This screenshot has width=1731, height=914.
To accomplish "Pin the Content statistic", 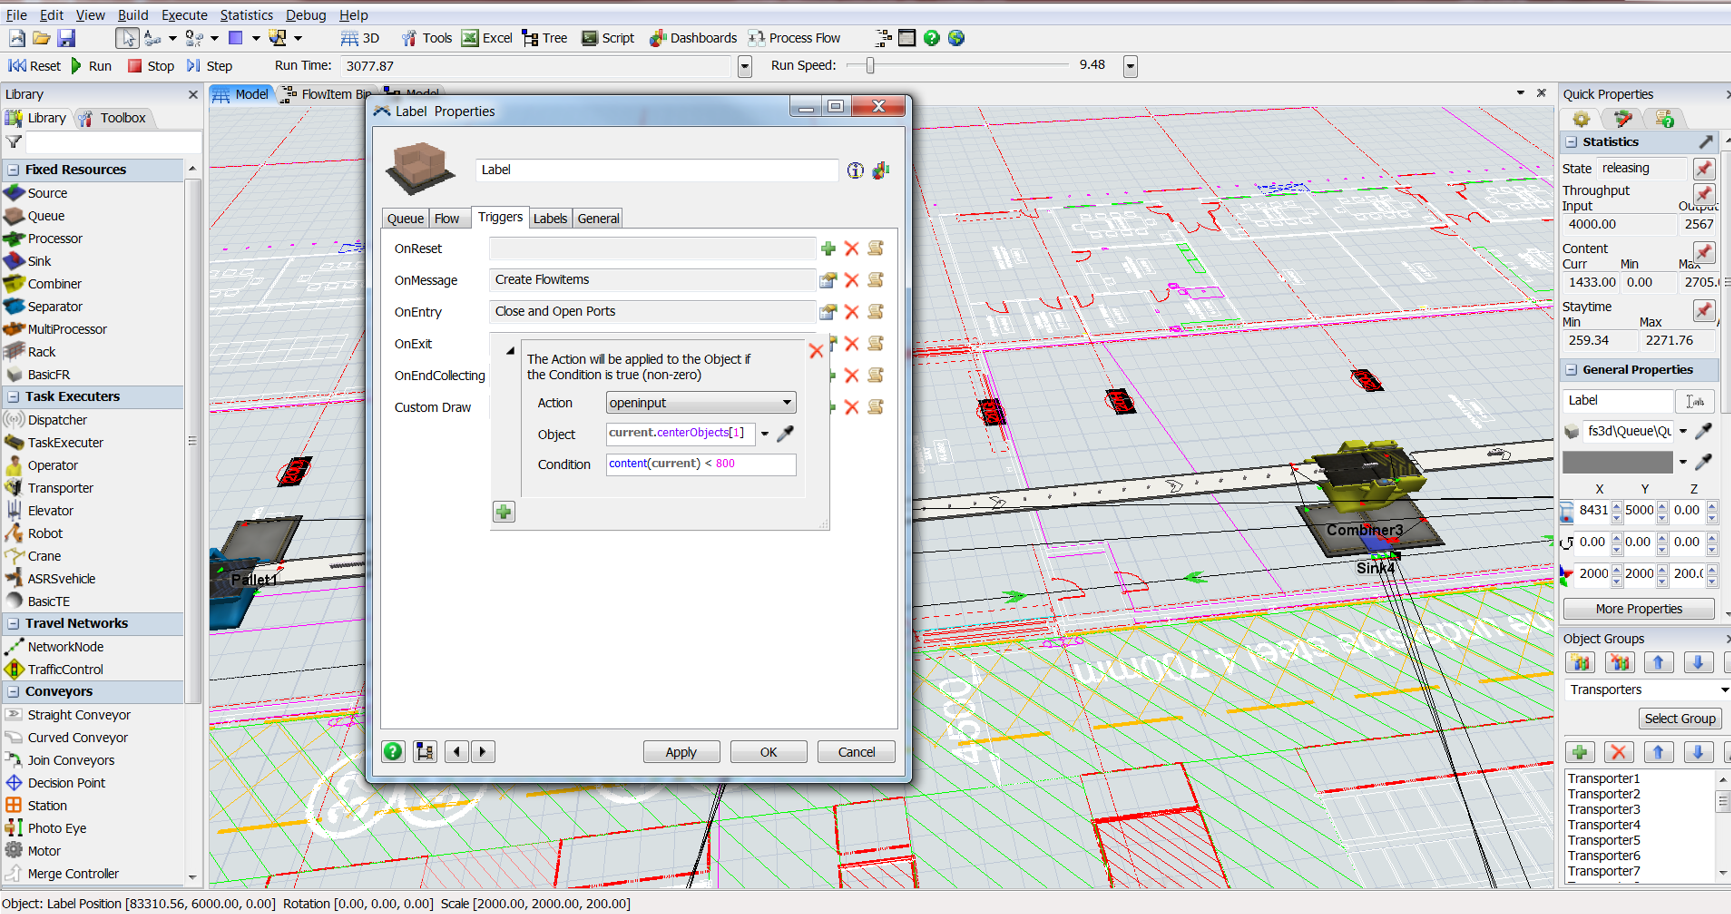I will pos(1704,252).
